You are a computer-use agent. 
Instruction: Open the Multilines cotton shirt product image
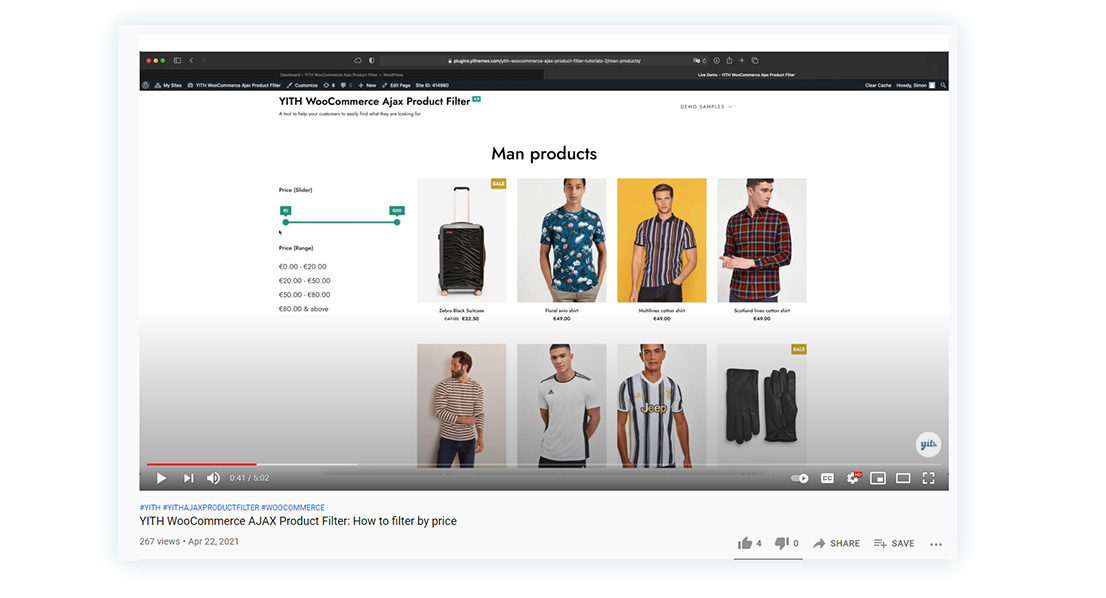(662, 240)
